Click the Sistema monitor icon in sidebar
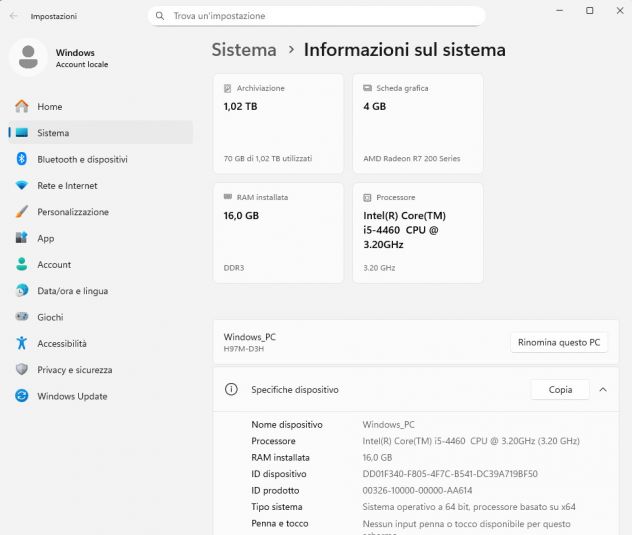 [22, 133]
